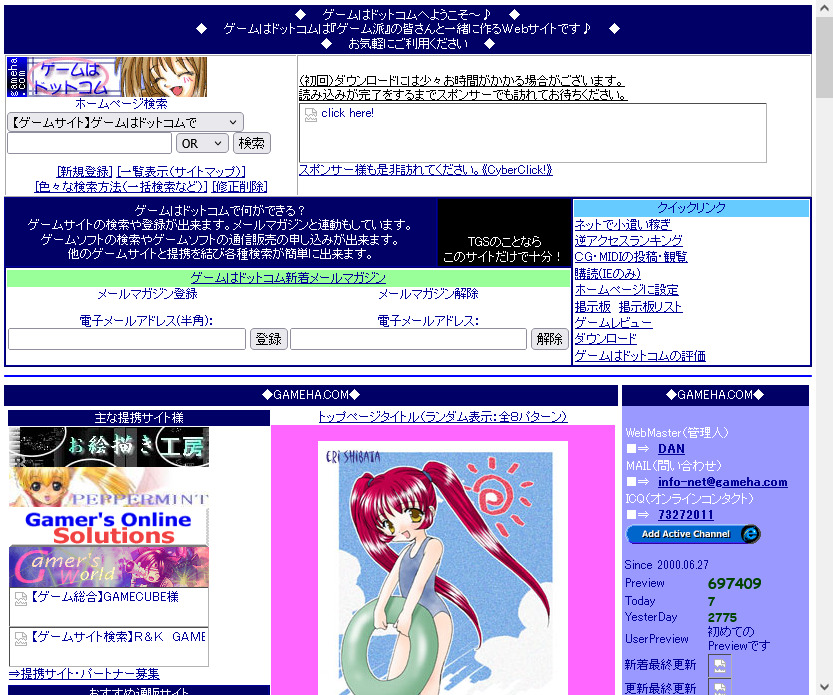The image size is (833, 695).
Task: Click the Gamer's World banner
Action: click(x=109, y=567)
